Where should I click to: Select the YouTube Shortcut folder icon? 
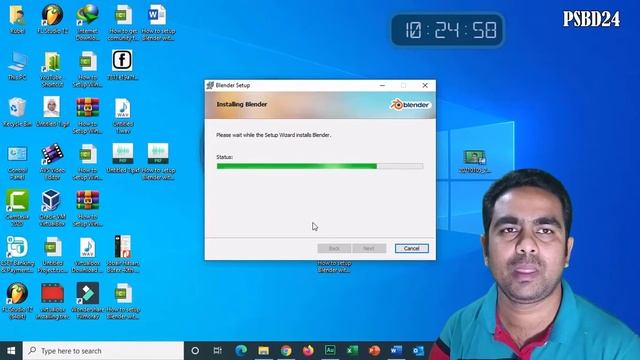(52, 69)
